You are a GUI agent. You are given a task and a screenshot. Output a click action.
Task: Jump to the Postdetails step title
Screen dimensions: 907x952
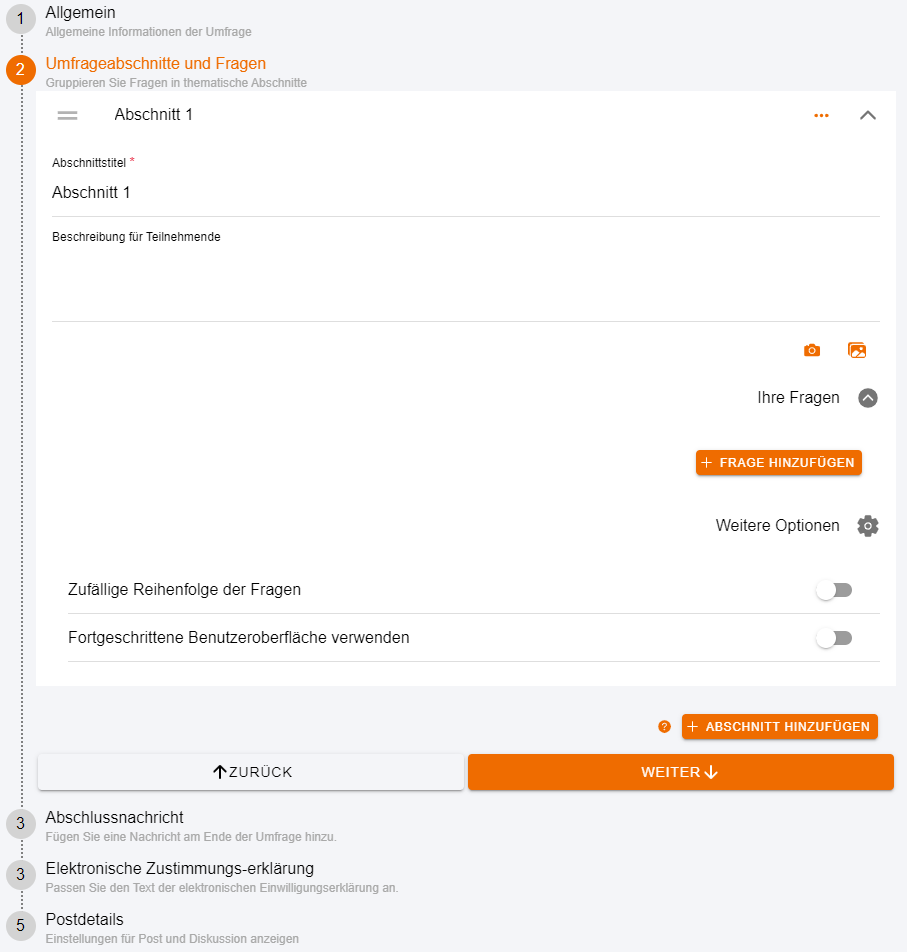tap(84, 919)
